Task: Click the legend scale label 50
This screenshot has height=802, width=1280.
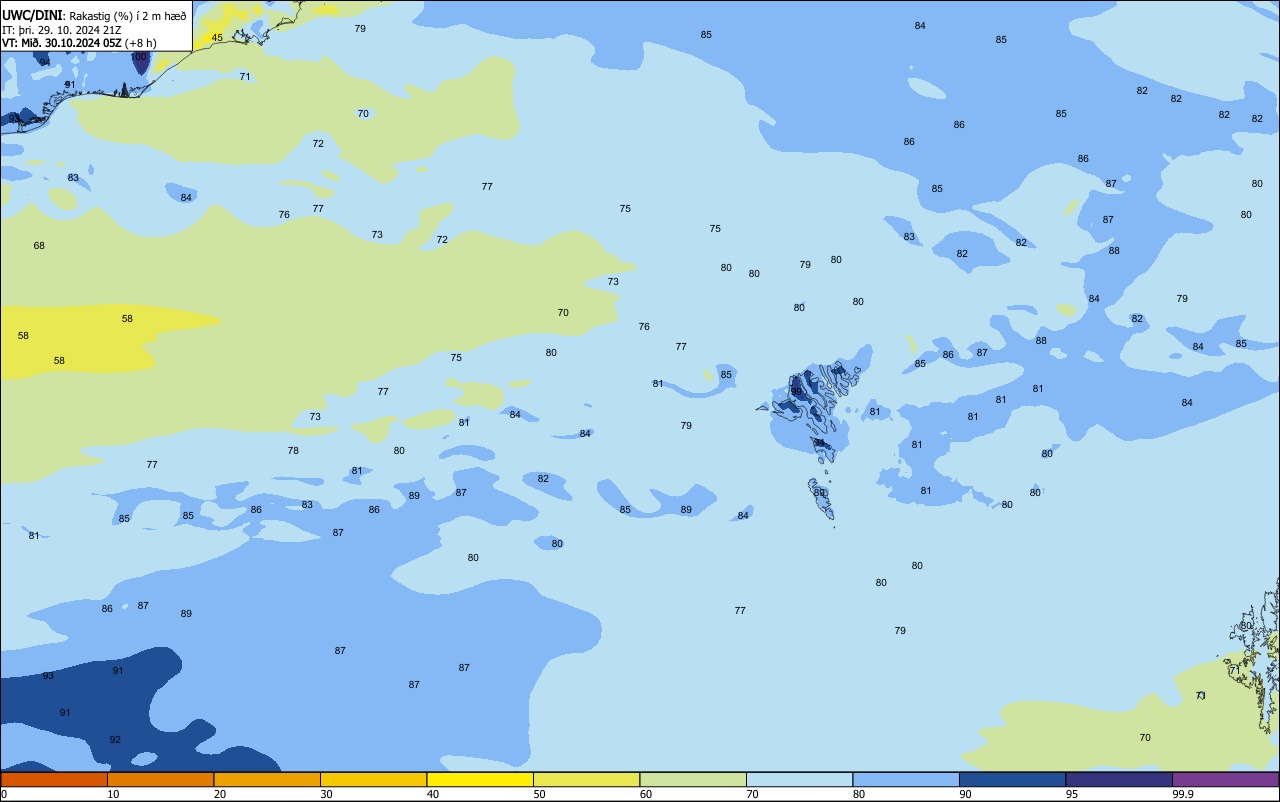Action: coord(539,794)
